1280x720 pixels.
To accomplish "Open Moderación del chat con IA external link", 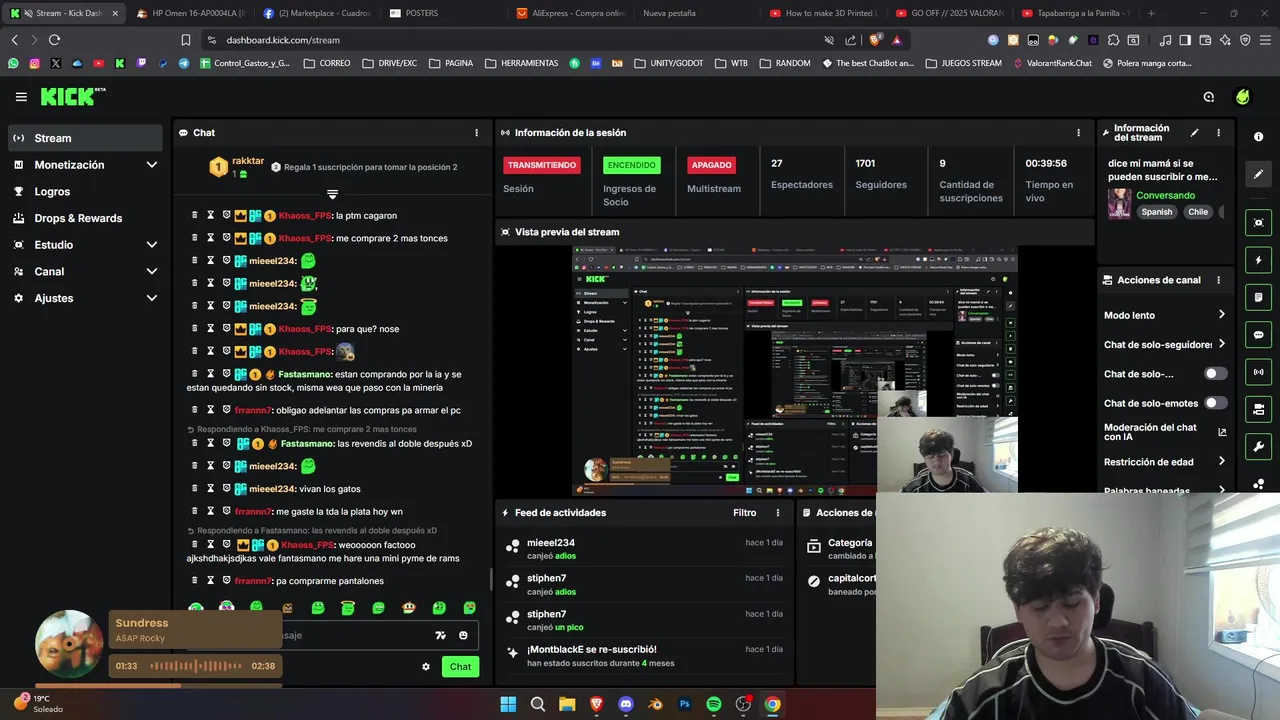I will pyautogui.click(x=1222, y=432).
